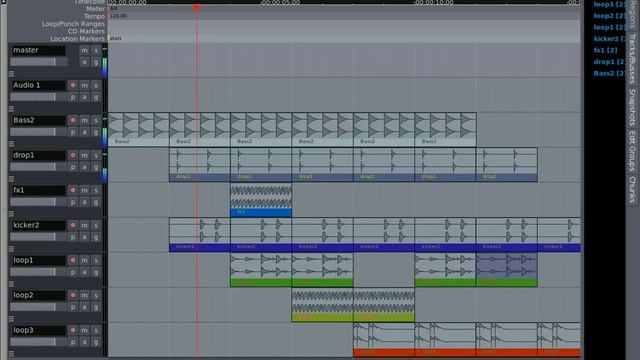Click the start location marker
The height and width of the screenshot is (360, 640).
114,38
